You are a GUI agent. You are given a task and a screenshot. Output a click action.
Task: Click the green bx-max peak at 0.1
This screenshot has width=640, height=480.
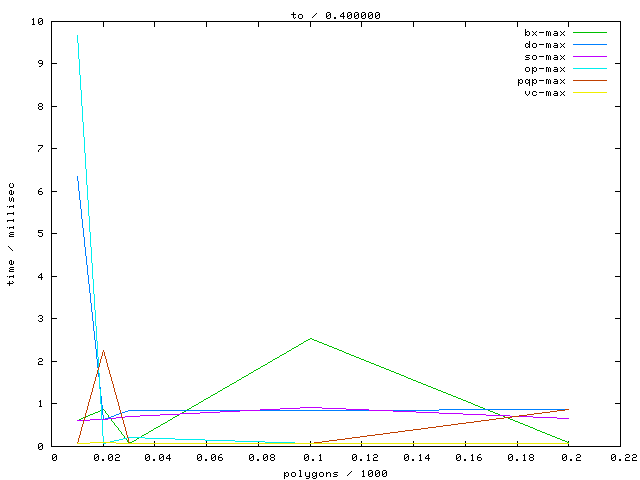[x=311, y=338]
